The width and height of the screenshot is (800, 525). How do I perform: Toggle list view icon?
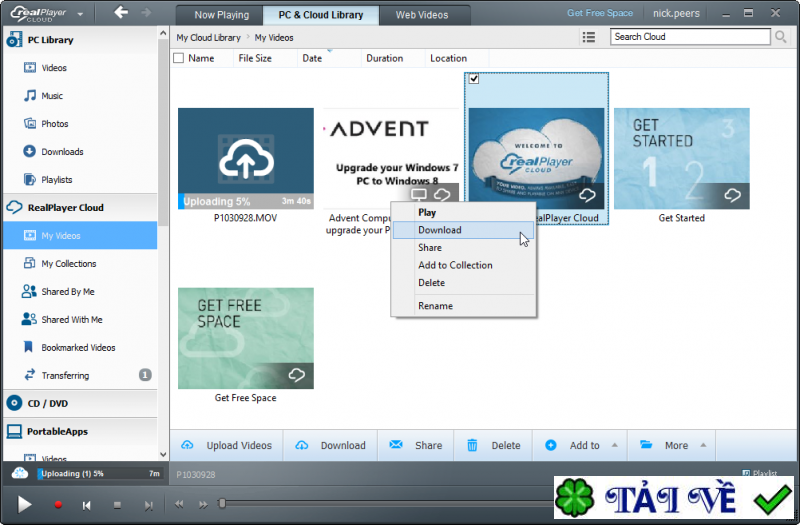(589, 37)
